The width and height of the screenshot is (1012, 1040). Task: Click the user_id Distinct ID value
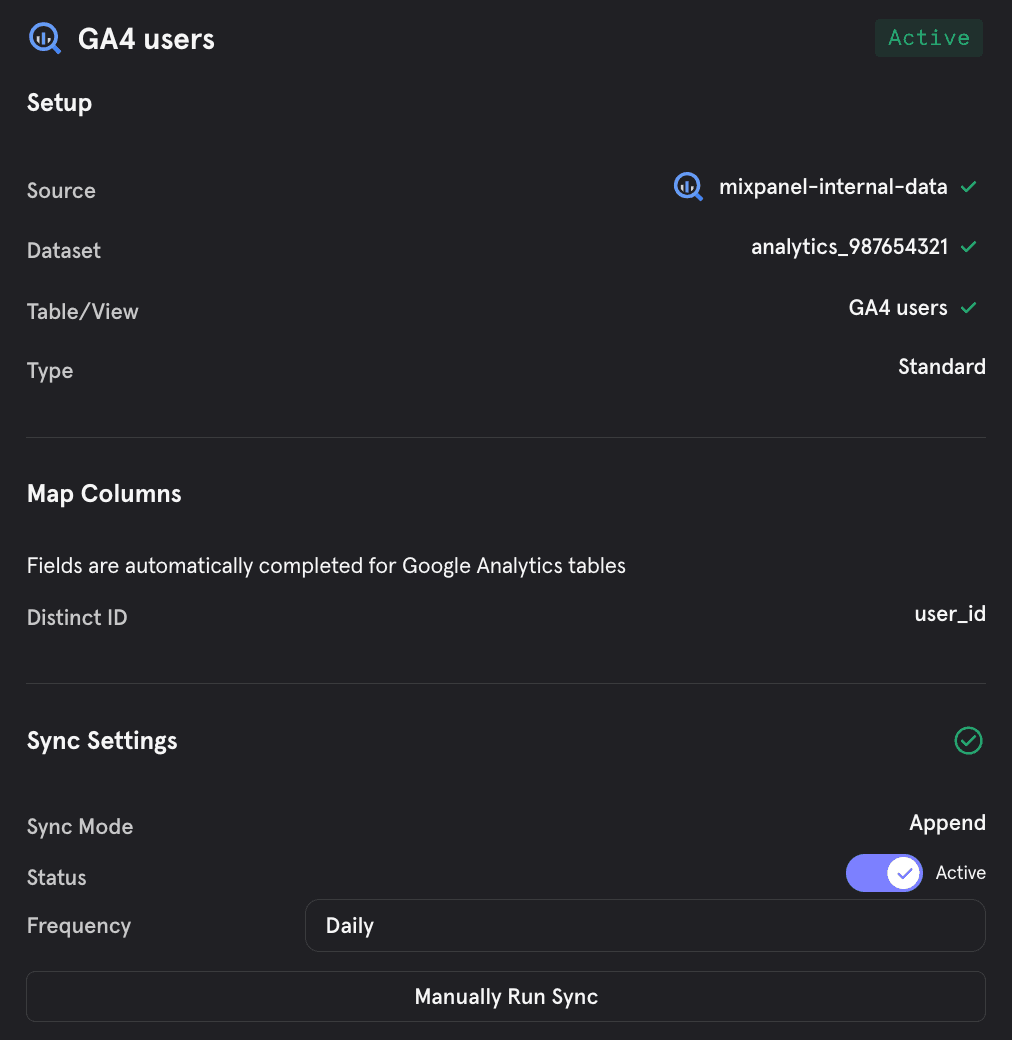pos(949,614)
